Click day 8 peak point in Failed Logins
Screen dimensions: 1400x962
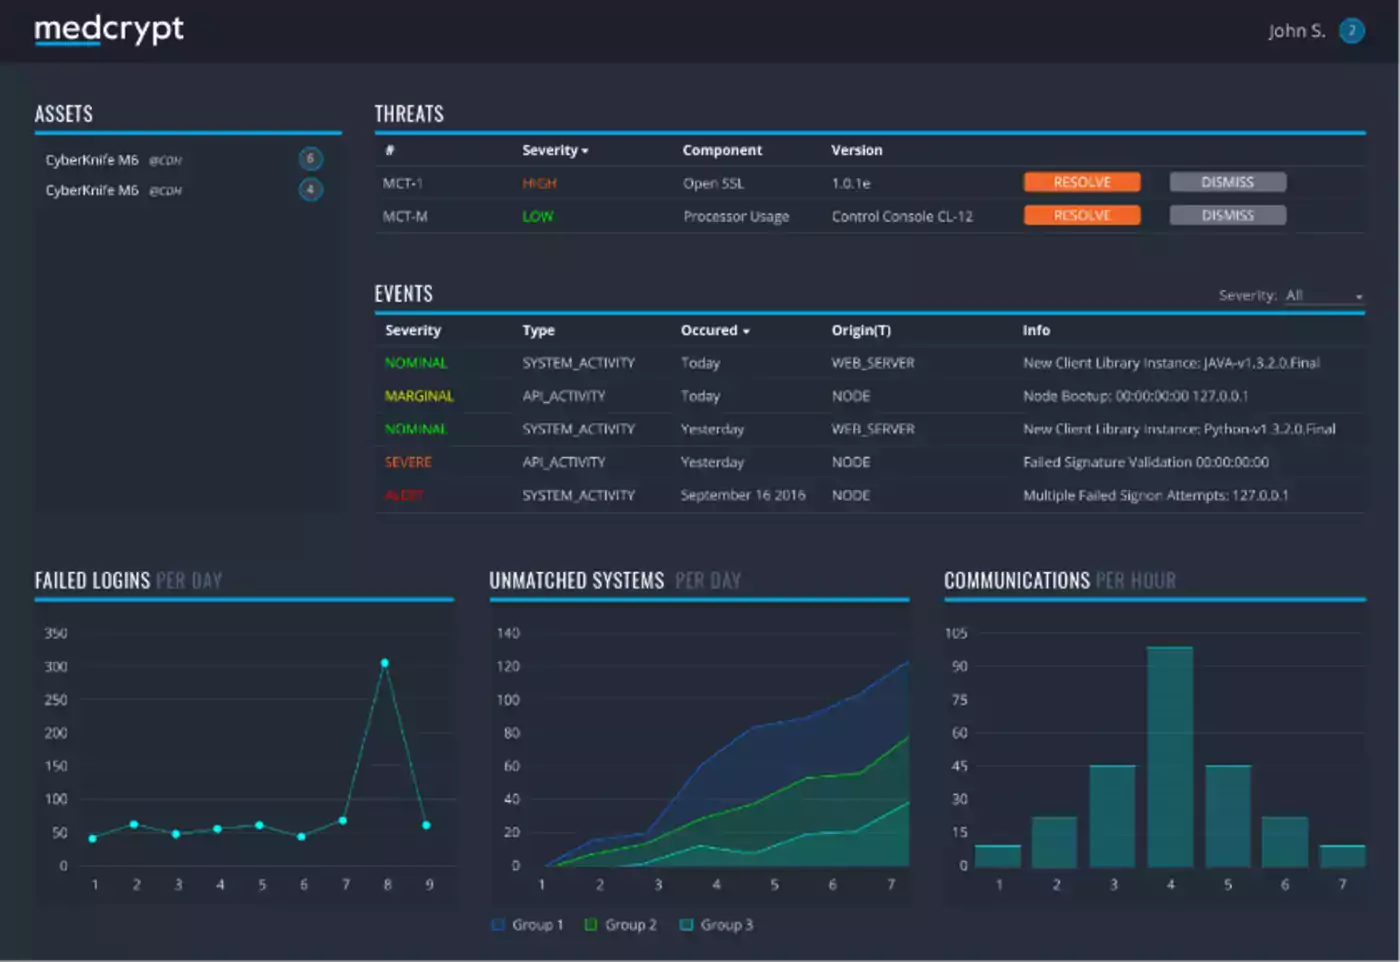click(x=385, y=663)
